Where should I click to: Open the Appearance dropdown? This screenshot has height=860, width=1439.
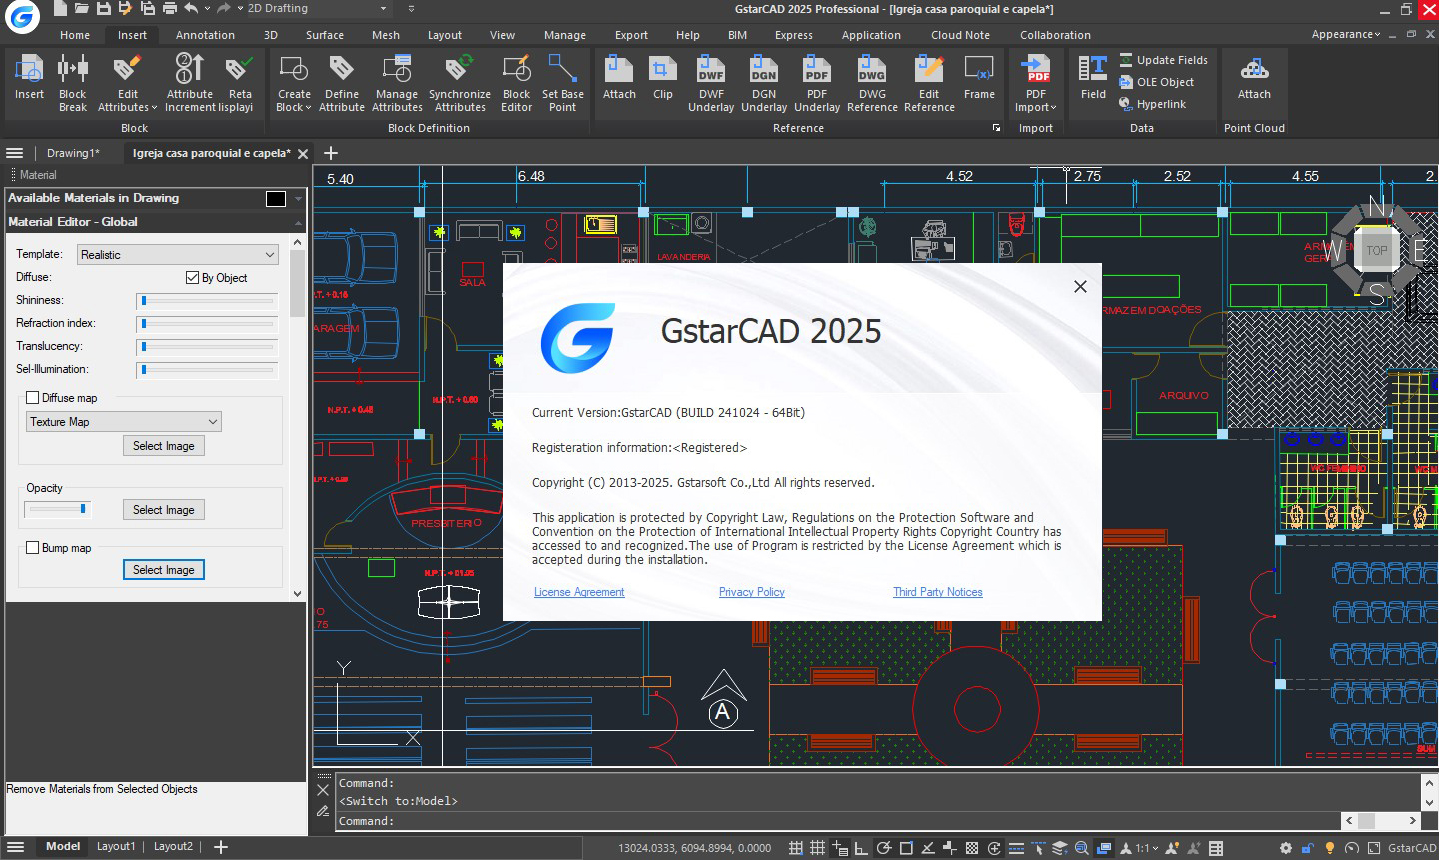(1346, 34)
